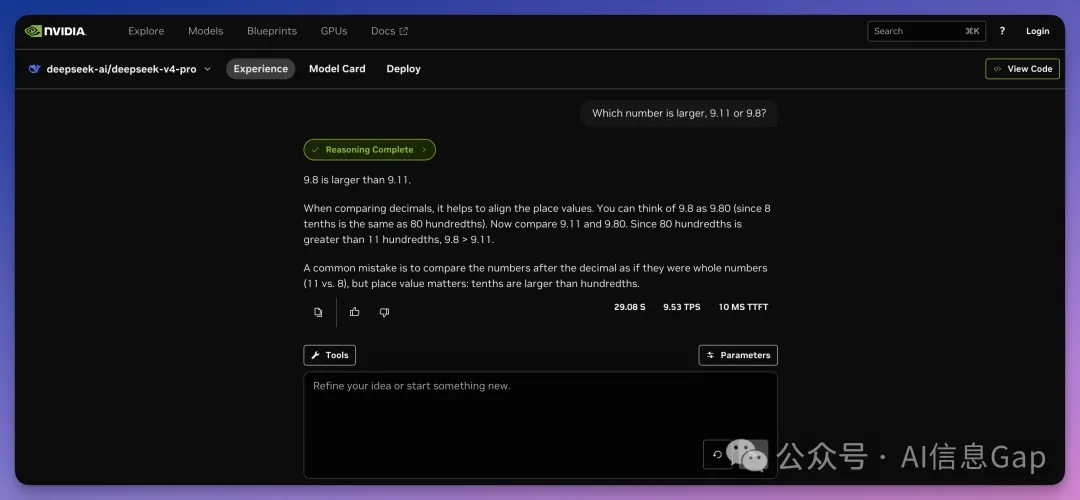This screenshot has height=500, width=1080.
Task: Open the Tools button
Action: click(329, 355)
